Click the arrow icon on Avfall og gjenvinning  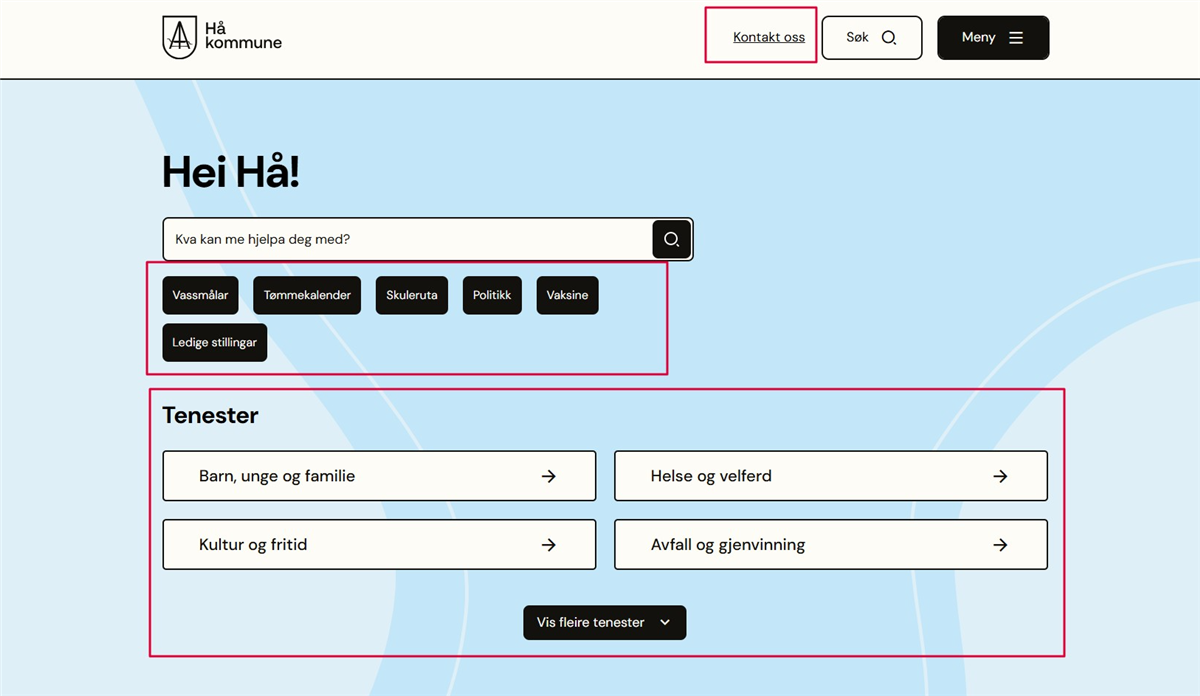pos(1000,545)
